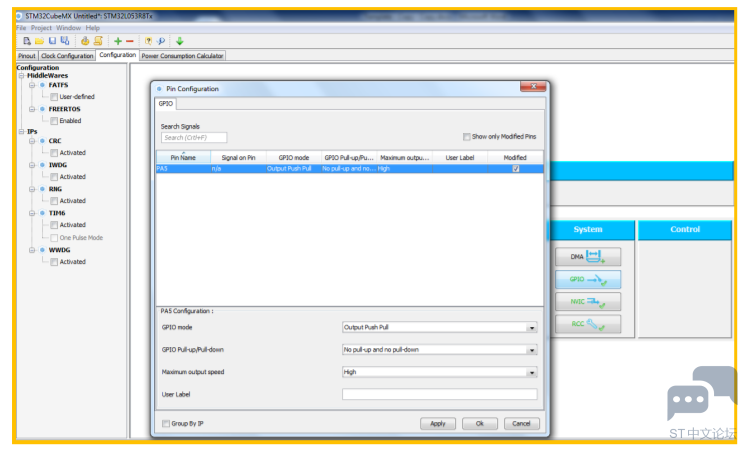
Task: Open the GPIO system configuration button
Action: [x=588, y=279]
